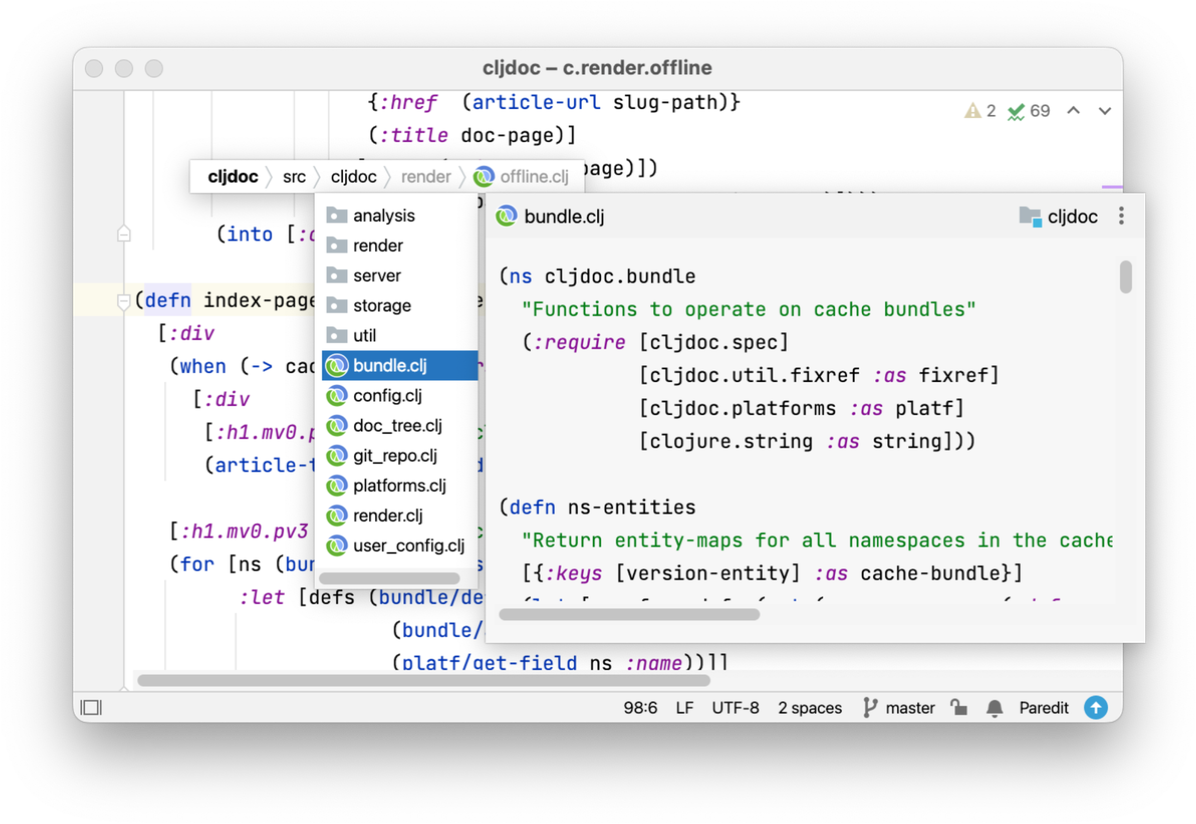
Task: Click the file list popup horizontal scrollbar
Action: (389, 578)
